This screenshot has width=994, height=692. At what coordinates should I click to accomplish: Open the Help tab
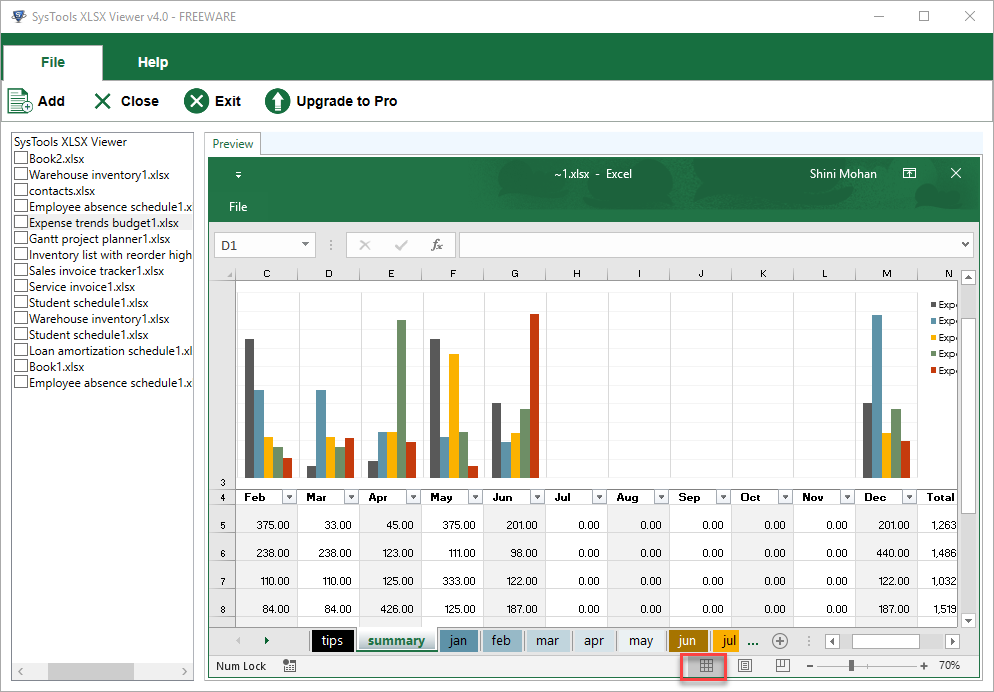point(153,62)
